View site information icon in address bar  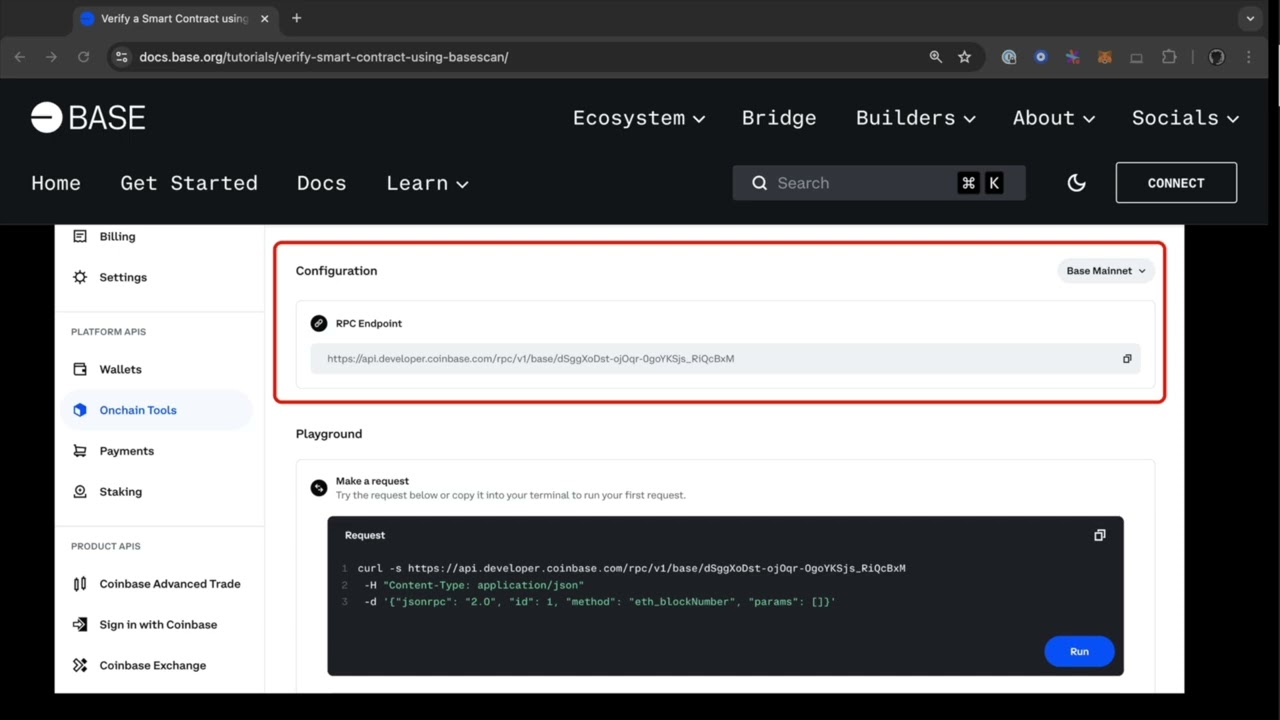pyautogui.click(x=122, y=57)
